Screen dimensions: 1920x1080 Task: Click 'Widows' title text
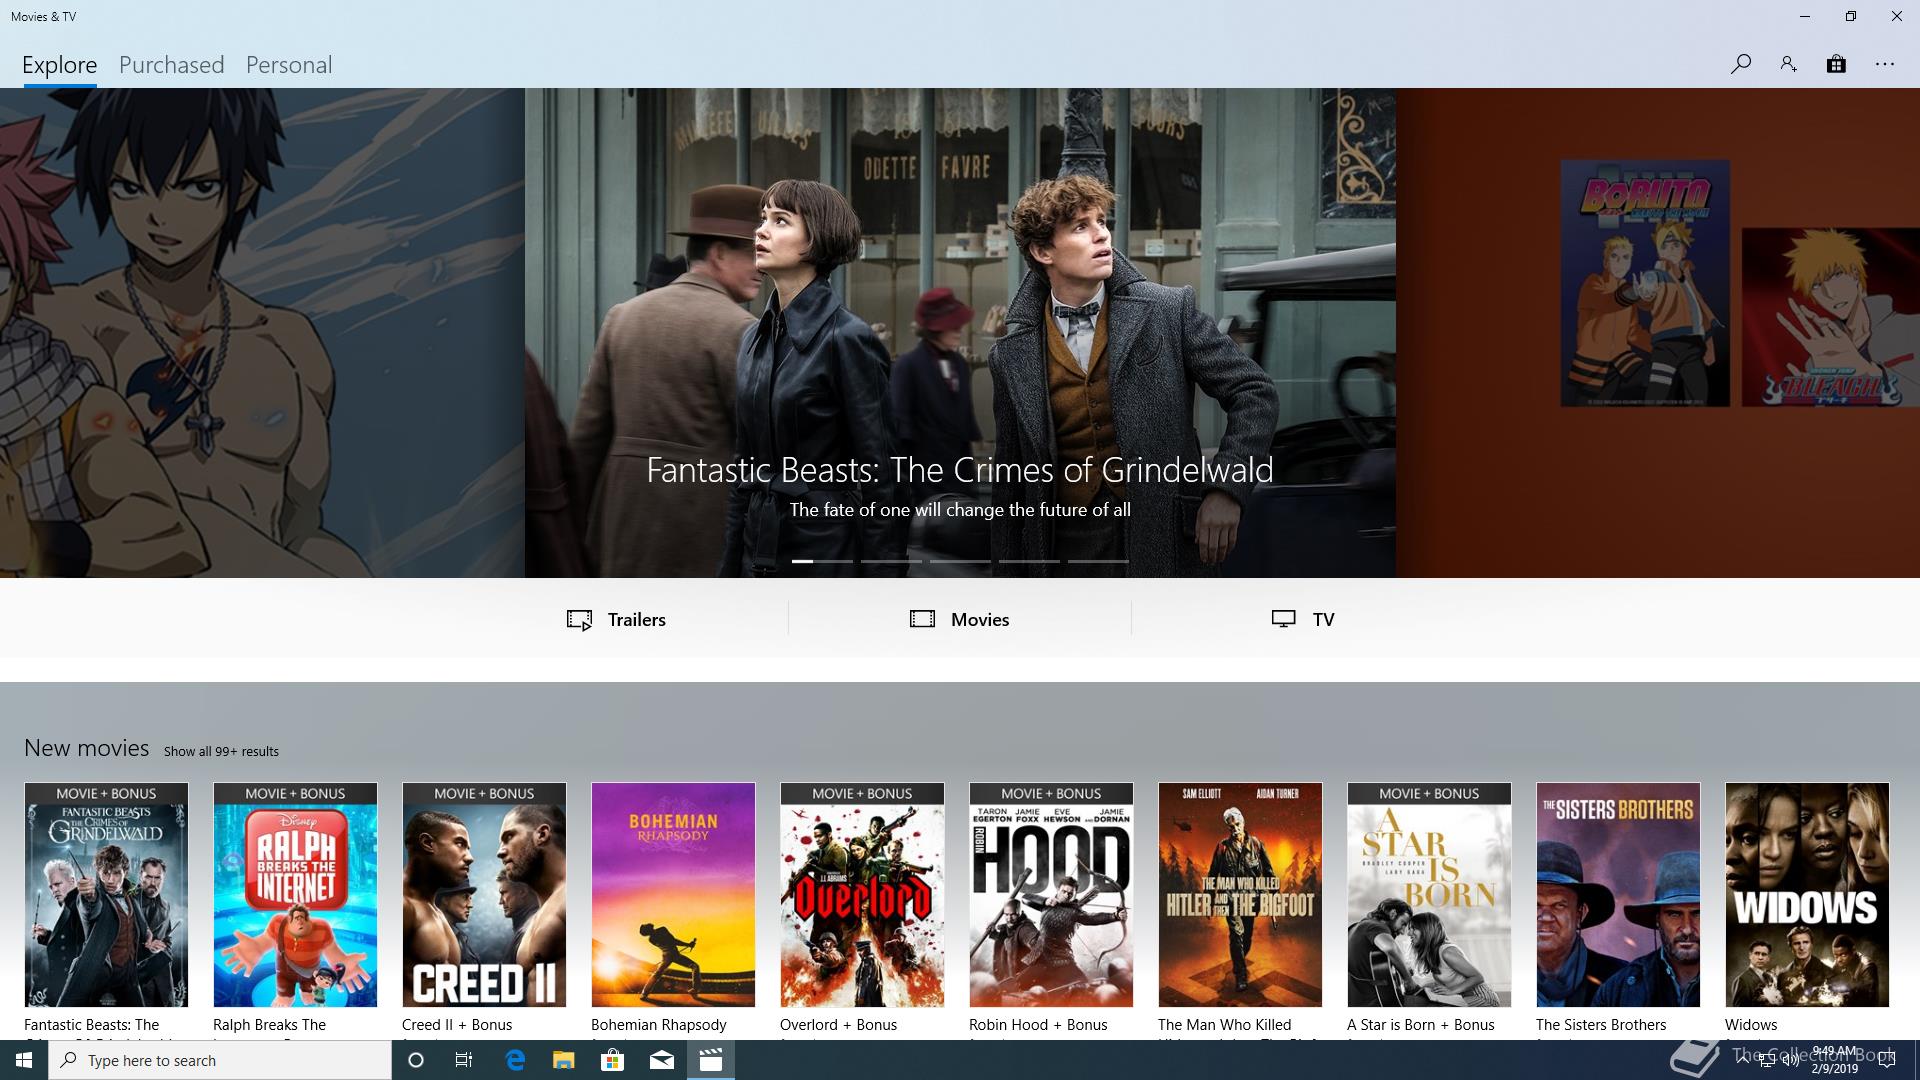pyautogui.click(x=1751, y=1025)
